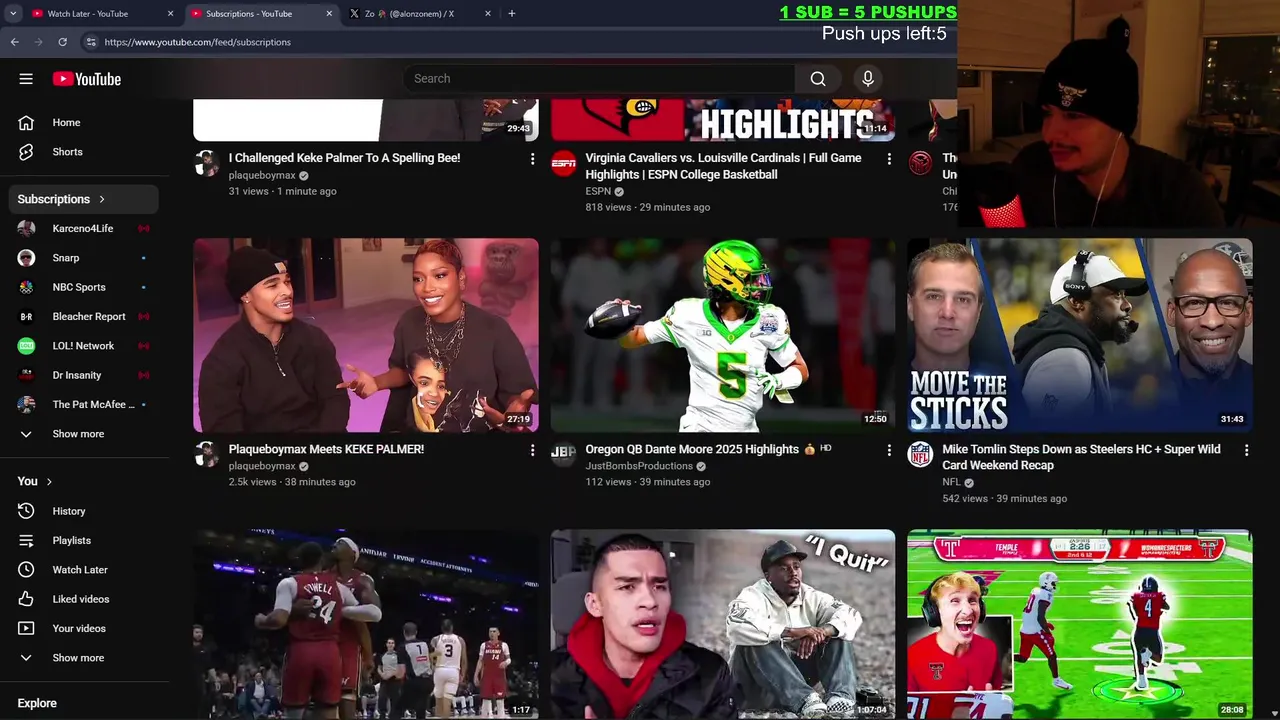Expand Show more under subscriptions
Image resolution: width=1280 pixels, height=720 pixels.
(x=83, y=434)
